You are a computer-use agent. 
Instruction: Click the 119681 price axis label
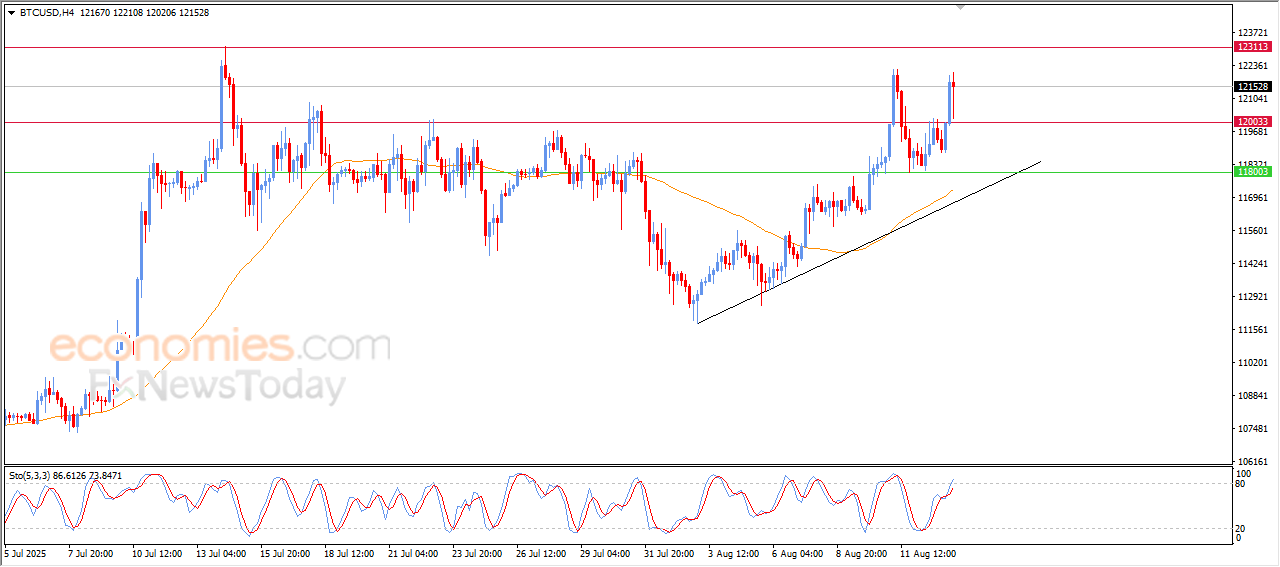point(1252,132)
